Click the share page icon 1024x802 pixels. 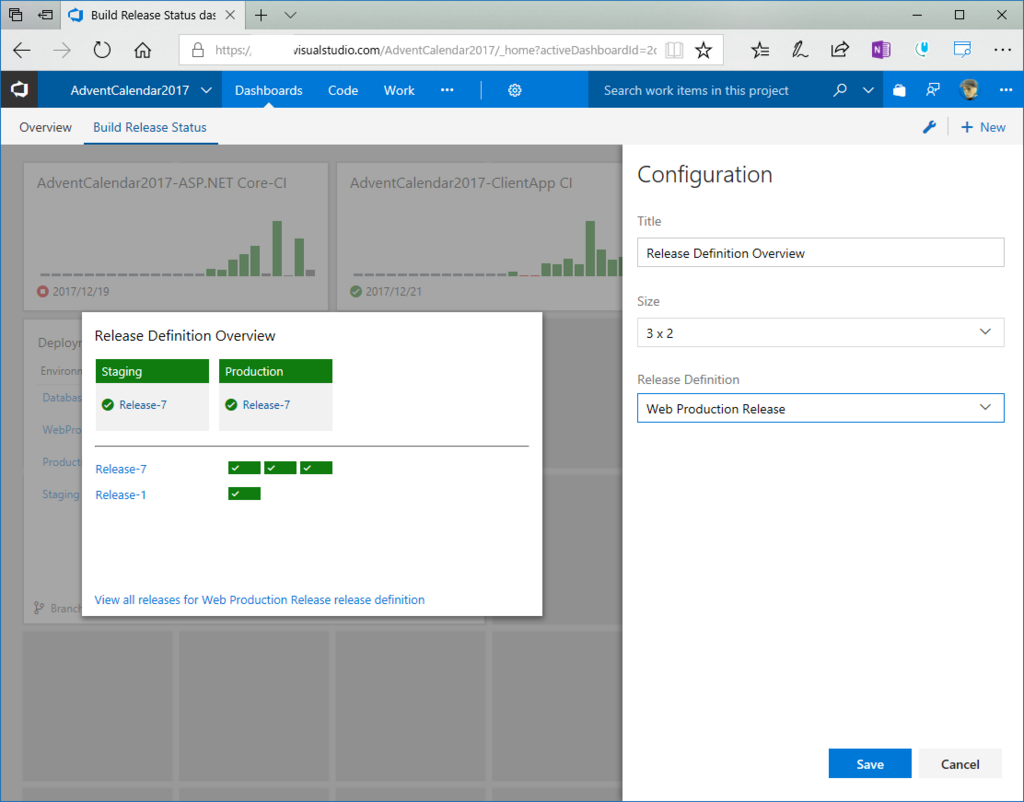click(840, 50)
